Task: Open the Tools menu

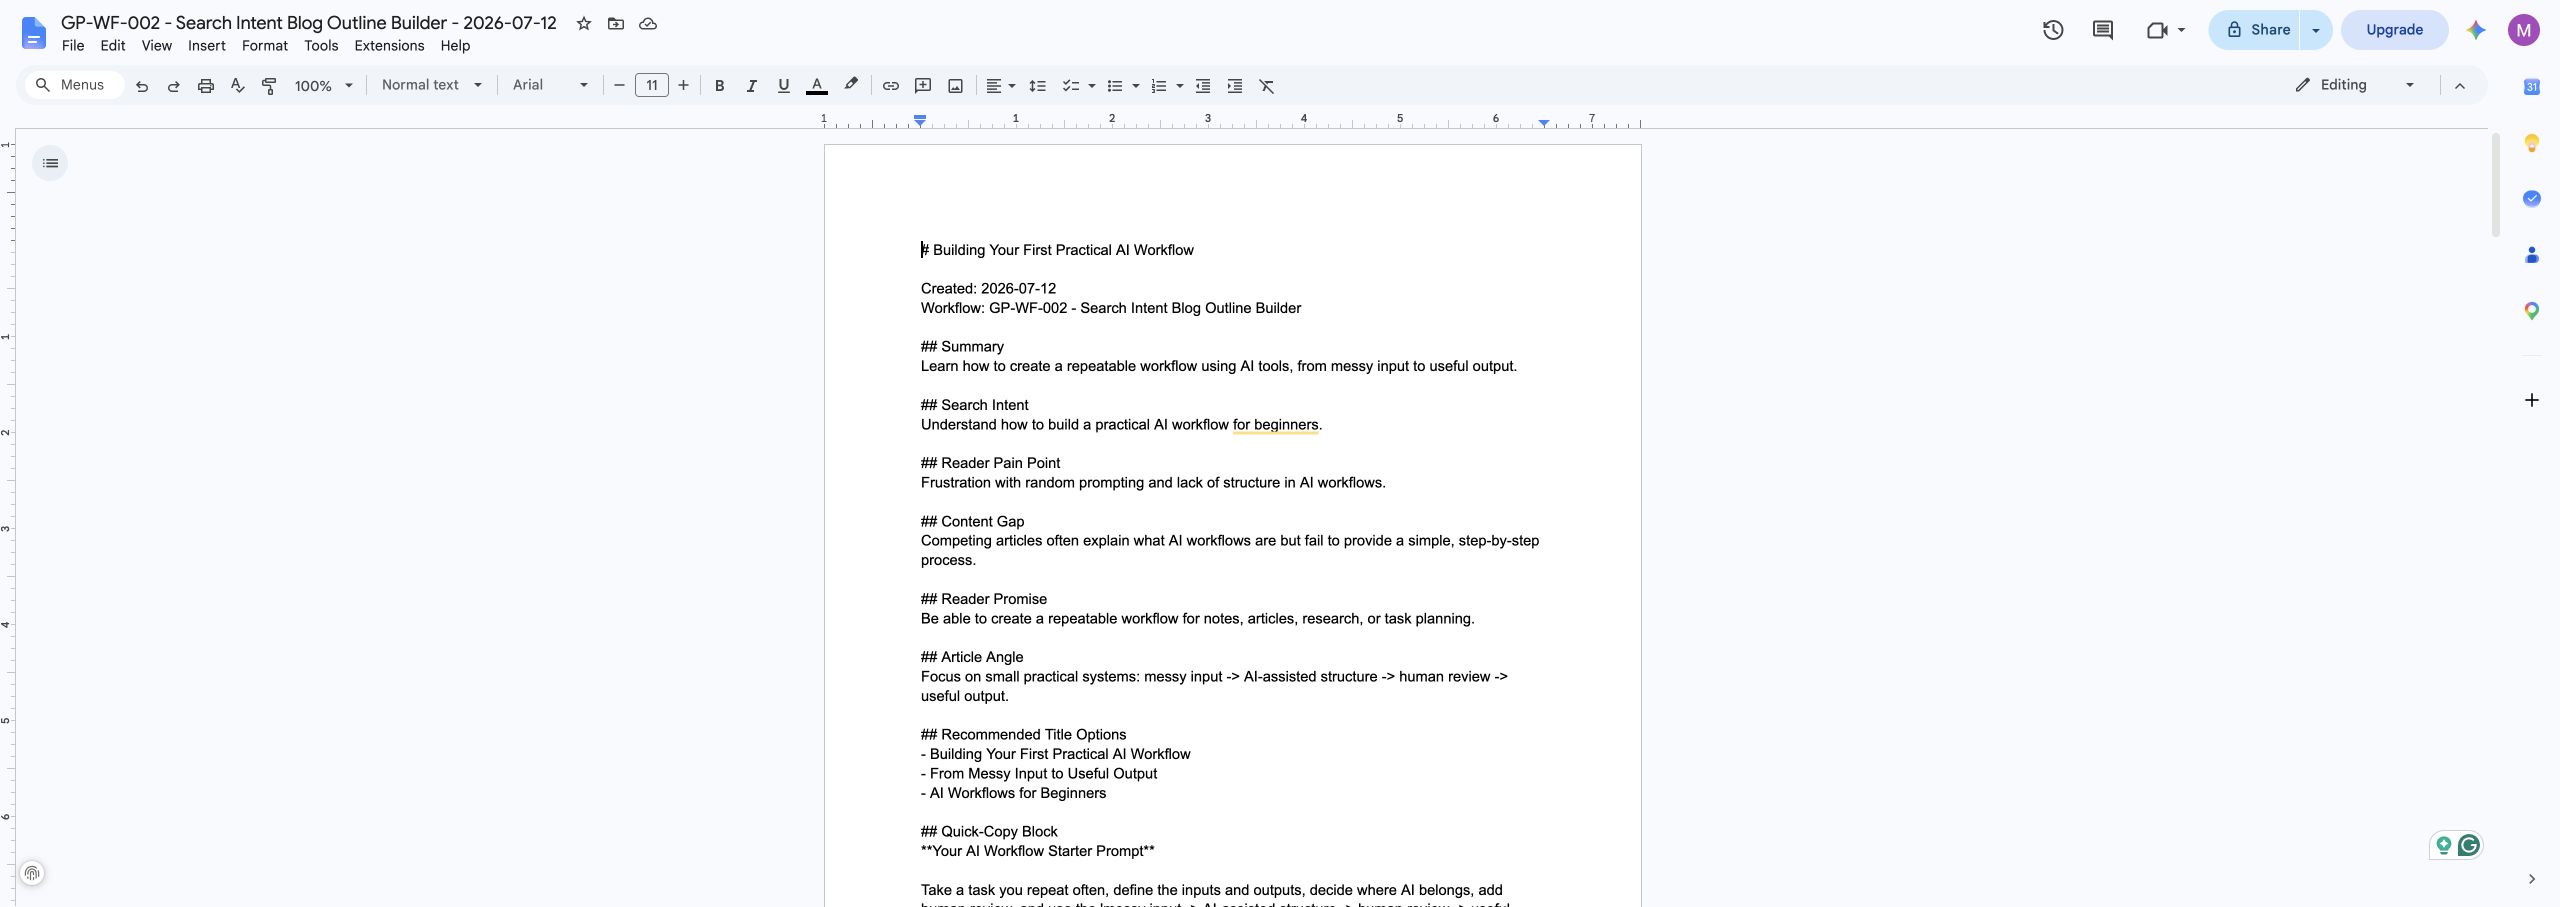Action: coord(321,46)
